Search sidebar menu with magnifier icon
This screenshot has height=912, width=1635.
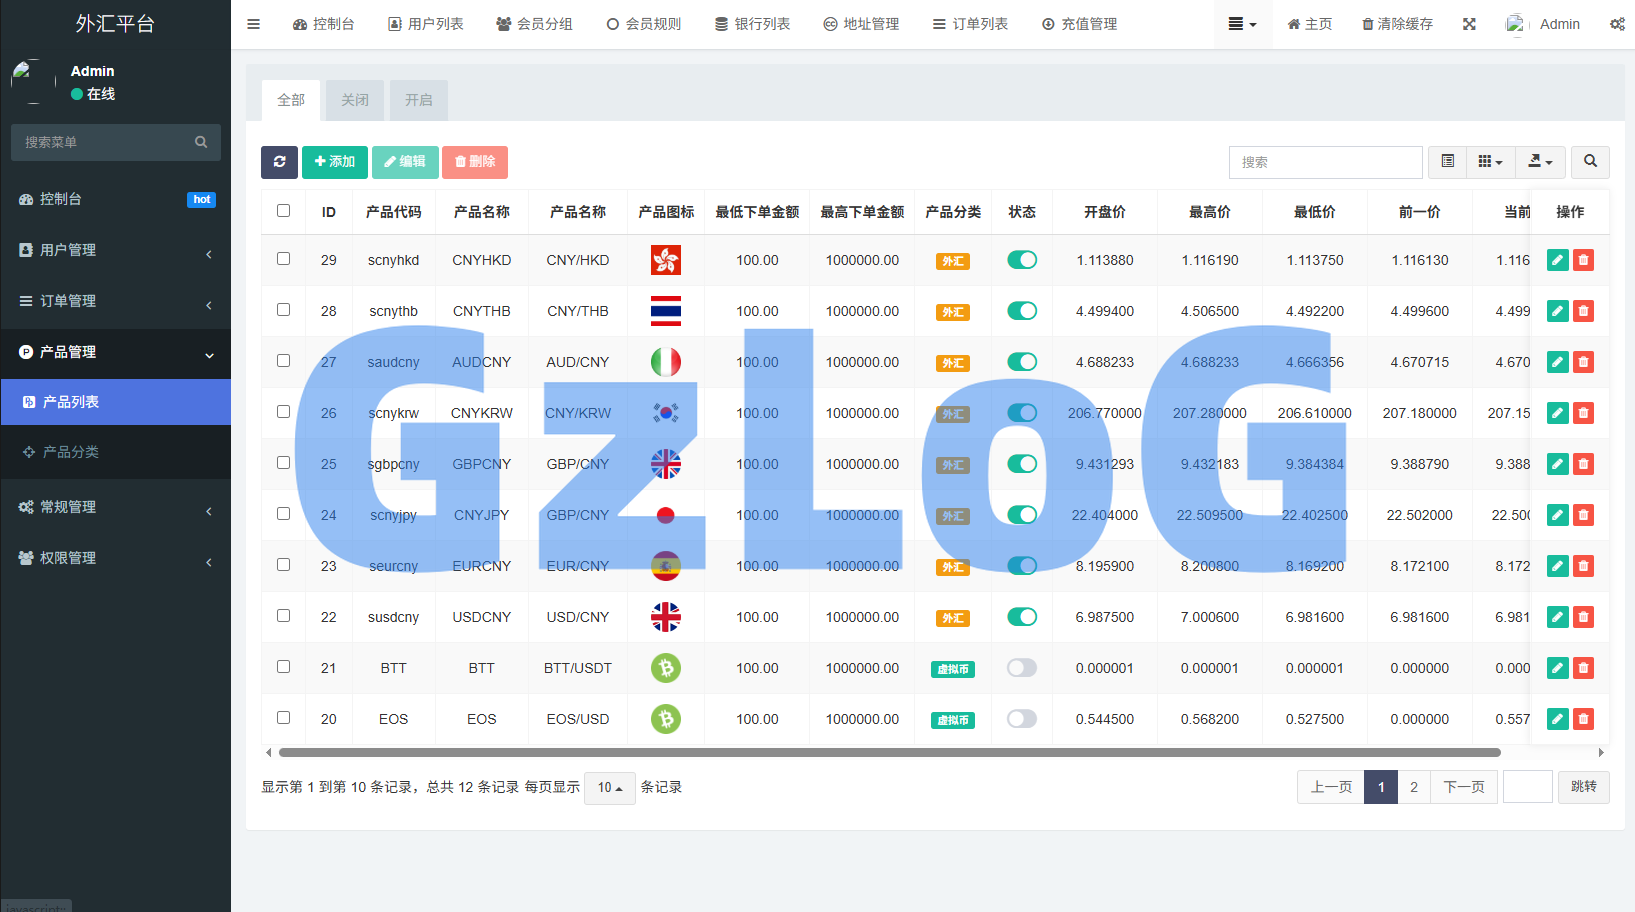tap(201, 142)
